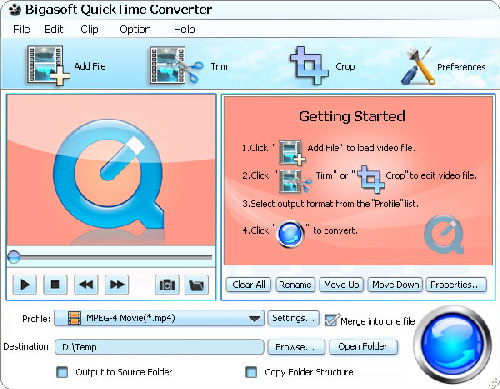This screenshot has width=500, height=389.
Task: Open the Option menu
Action: (x=135, y=29)
